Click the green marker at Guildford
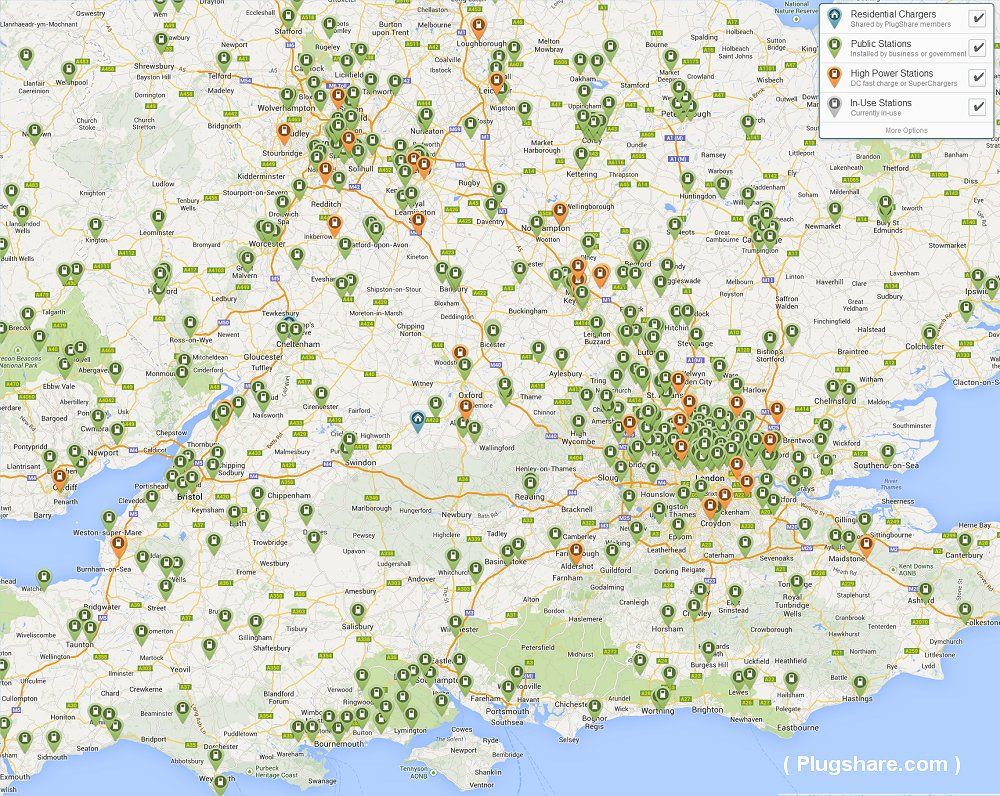Image resolution: width=1000 pixels, height=796 pixels. pyautogui.click(x=612, y=552)
